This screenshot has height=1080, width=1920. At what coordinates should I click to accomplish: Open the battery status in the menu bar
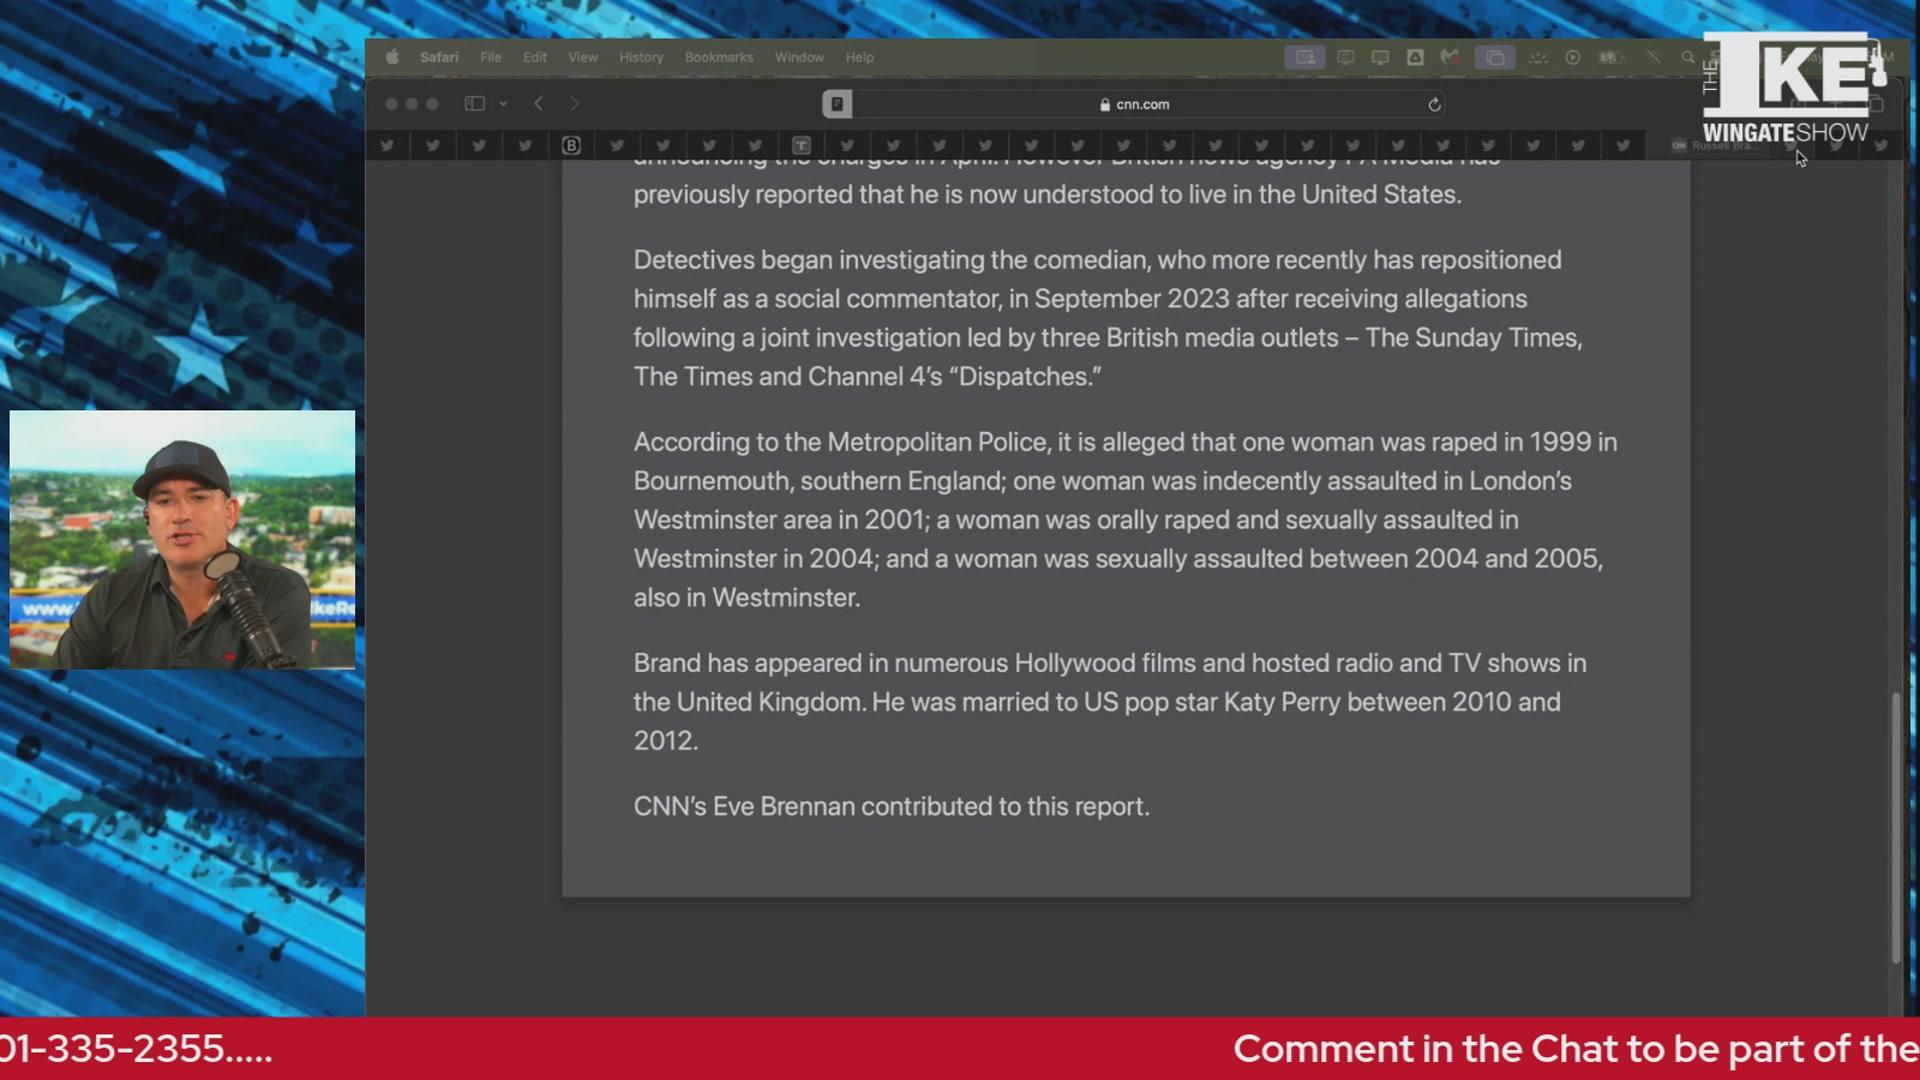pyautogui.click(x=1610, y=57)
